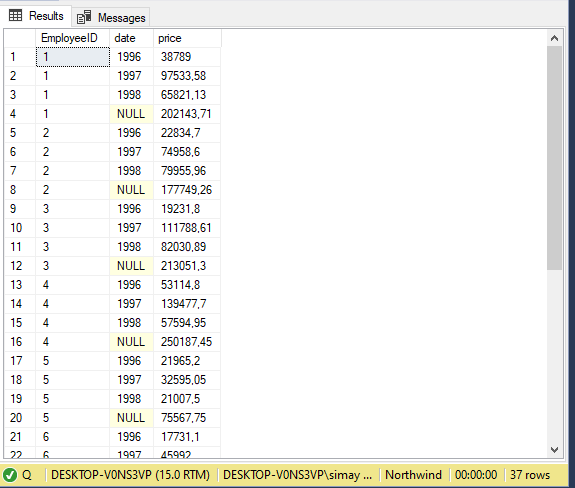Select row number 4 header
This screenshot has width=575, height=488.
pos(20,114)
